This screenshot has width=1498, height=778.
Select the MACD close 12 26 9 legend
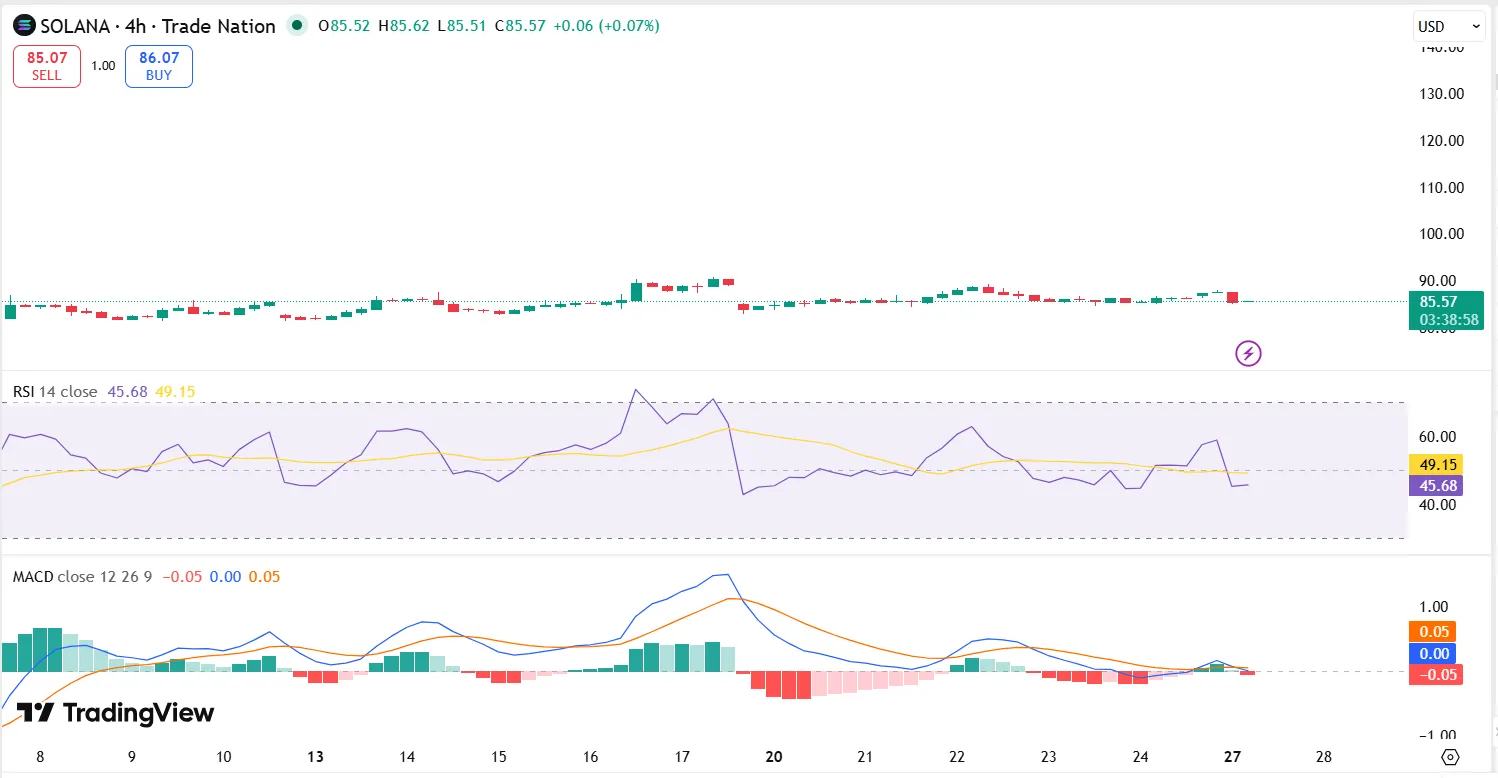tap(82, 577)
